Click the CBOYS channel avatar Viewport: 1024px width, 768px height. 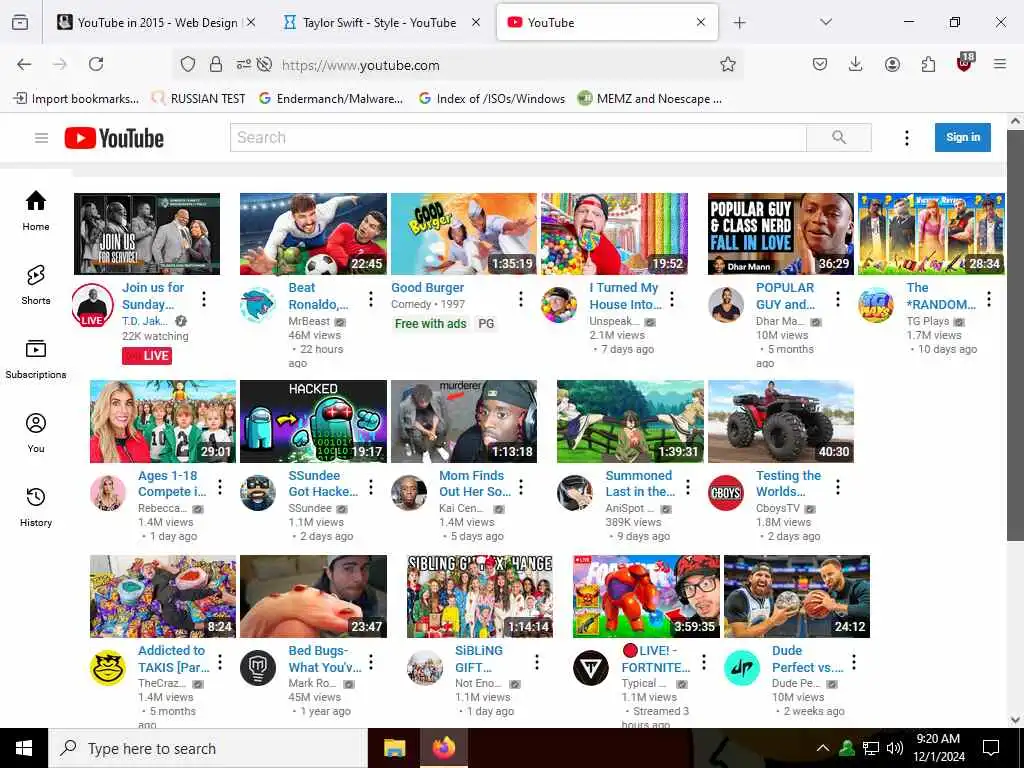tap(726, 492)
